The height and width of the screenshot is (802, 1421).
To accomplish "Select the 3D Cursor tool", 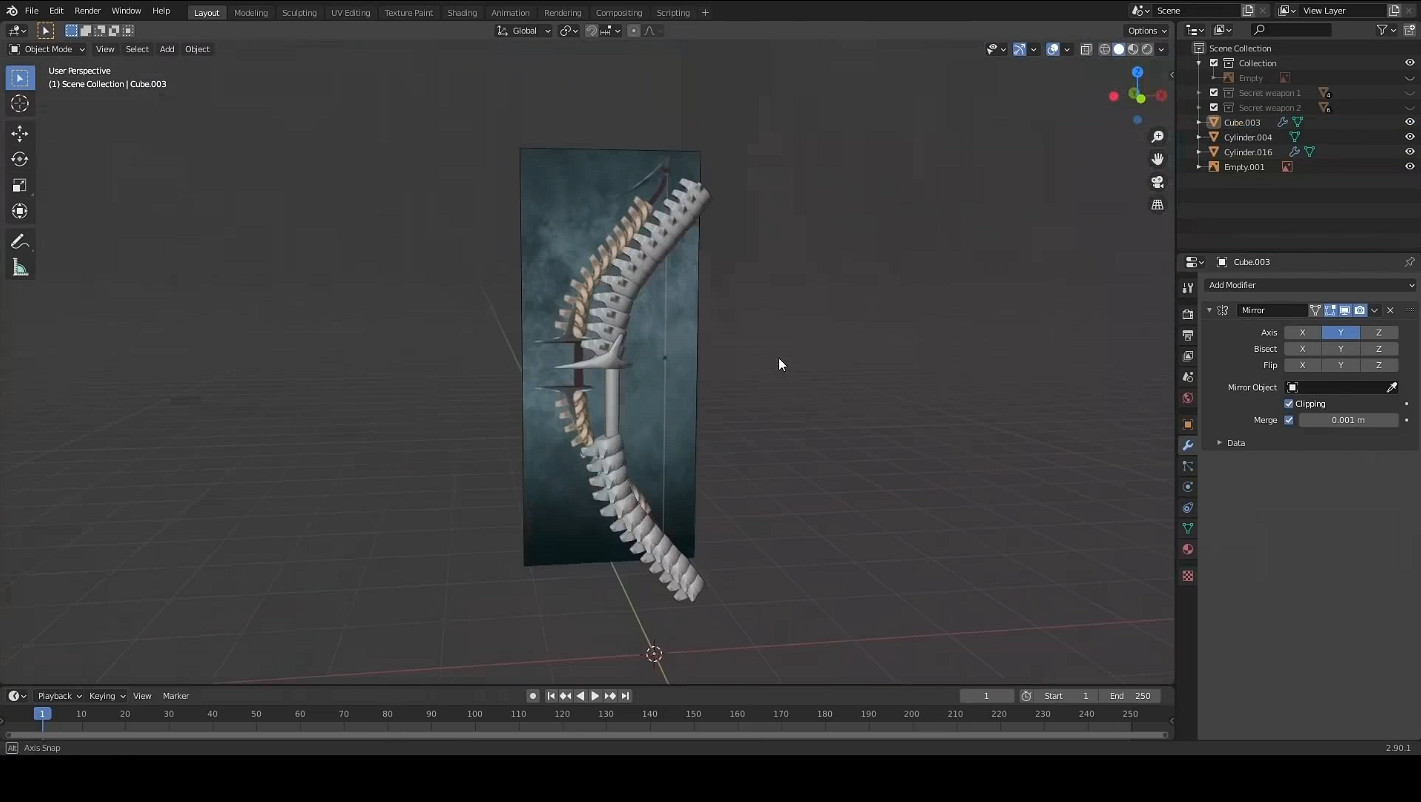I will 20,104.
